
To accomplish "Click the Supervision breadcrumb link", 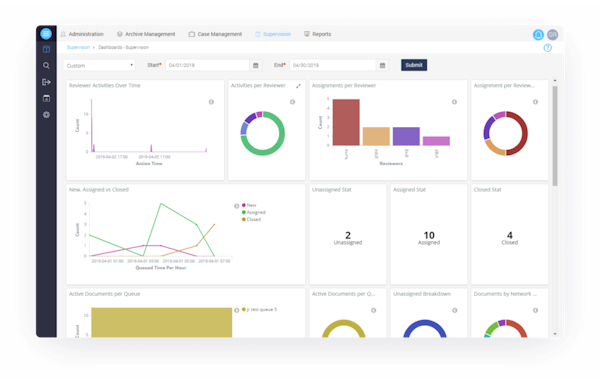I will 78,47.
